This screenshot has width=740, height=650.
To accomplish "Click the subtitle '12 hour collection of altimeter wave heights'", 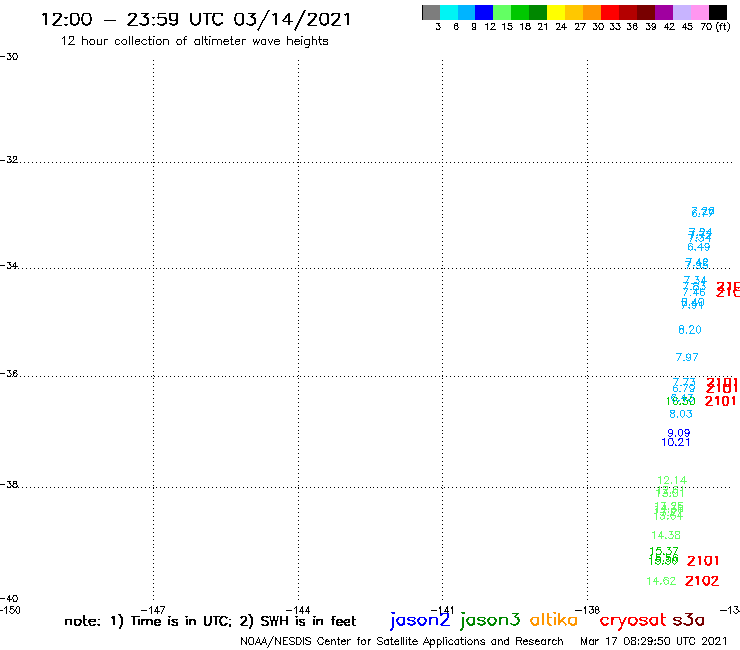I will 194,41.
